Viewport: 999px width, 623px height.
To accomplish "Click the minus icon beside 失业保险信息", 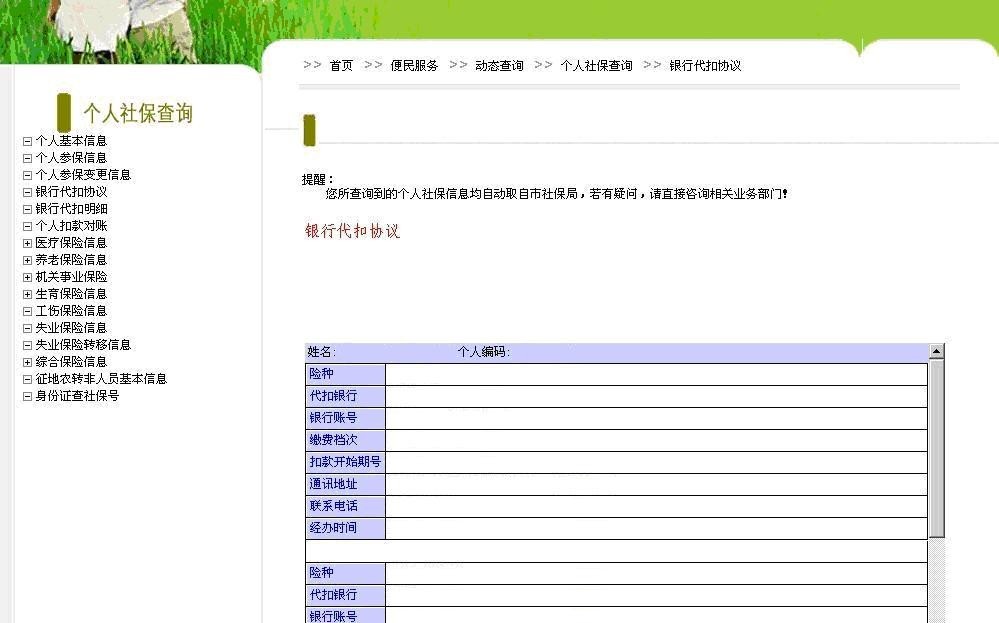I will coord(27,328).
